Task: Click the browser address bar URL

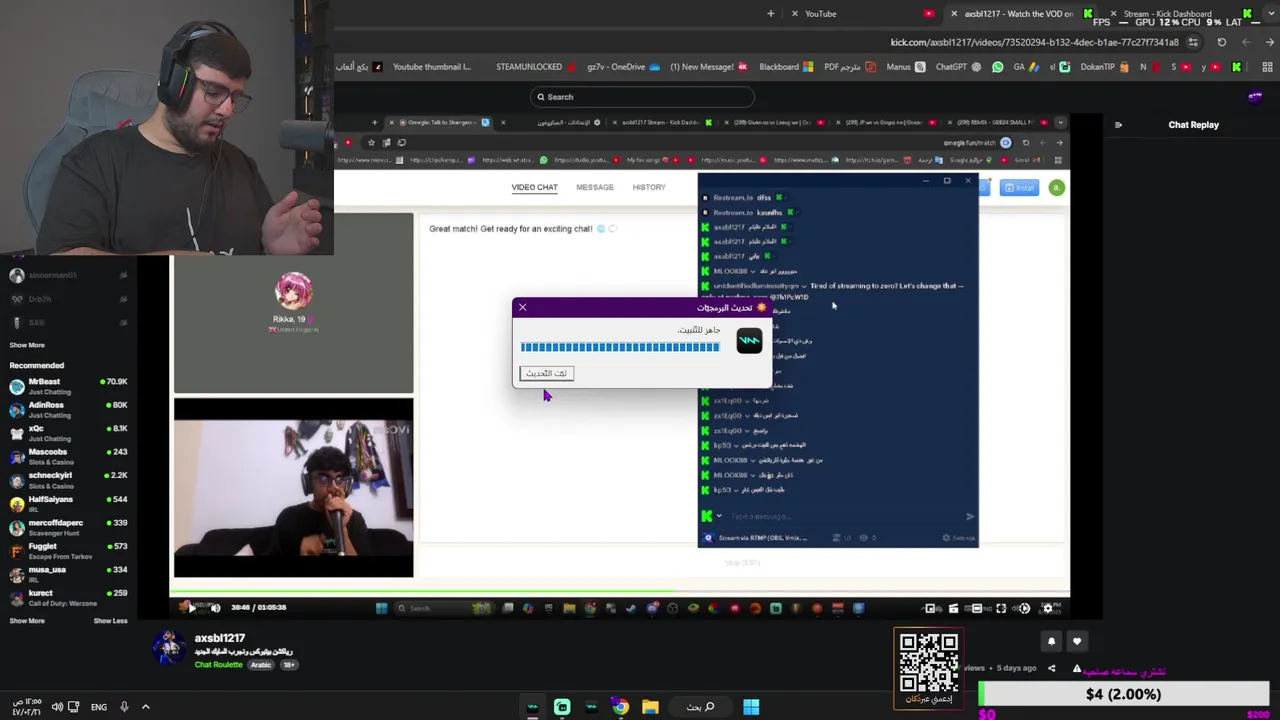Action: coord(1034,42)
